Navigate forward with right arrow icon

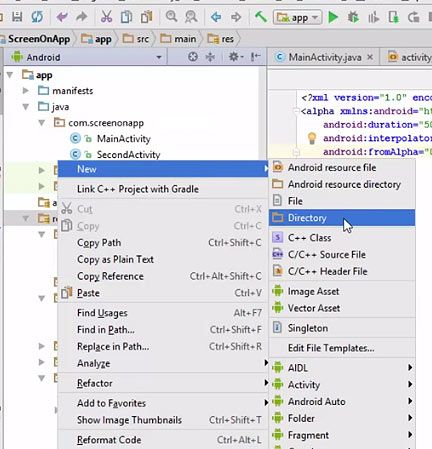tap(236, 17)
